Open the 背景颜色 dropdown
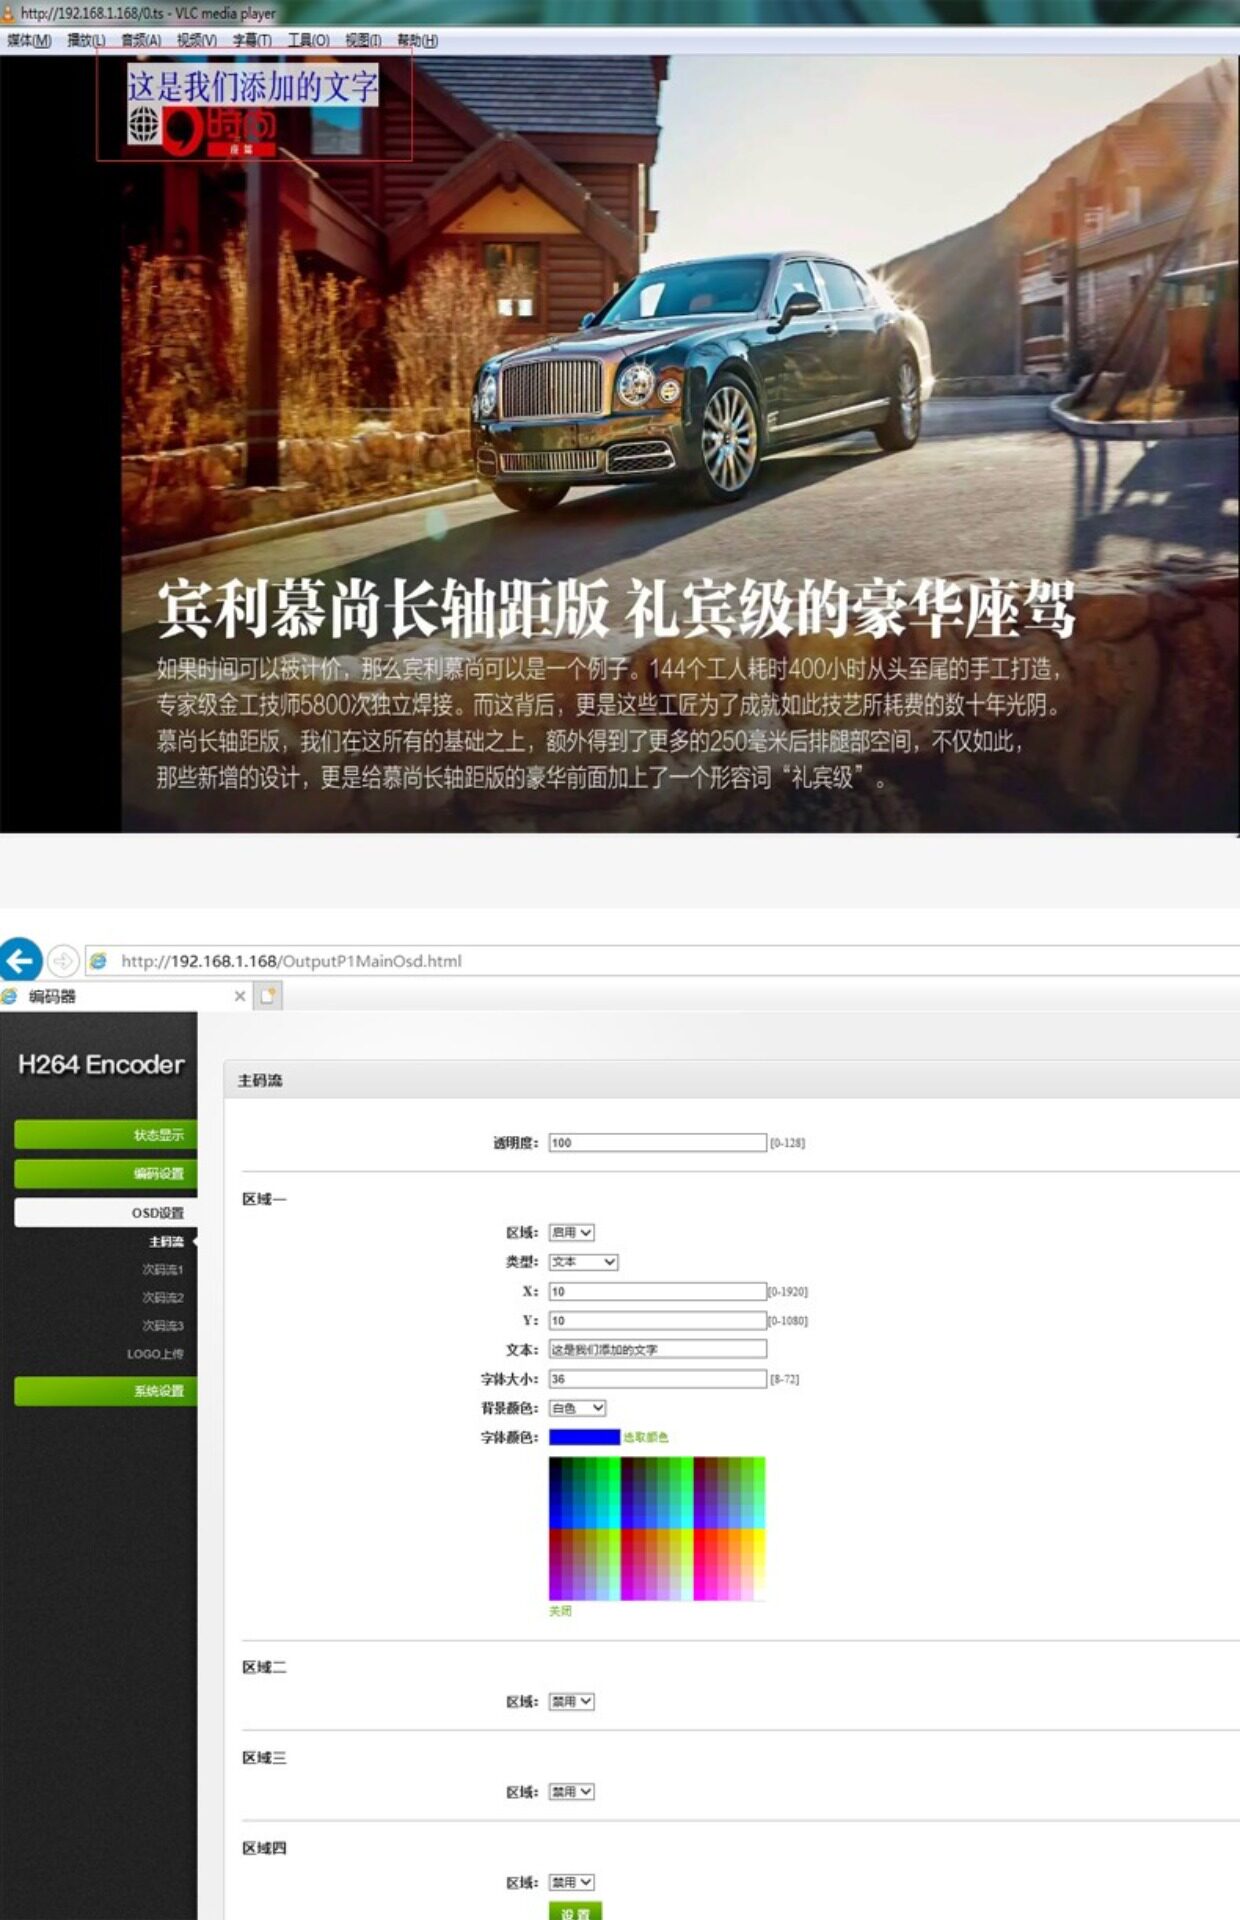Screen dimensions: 1240x1920 (577, 1408)
